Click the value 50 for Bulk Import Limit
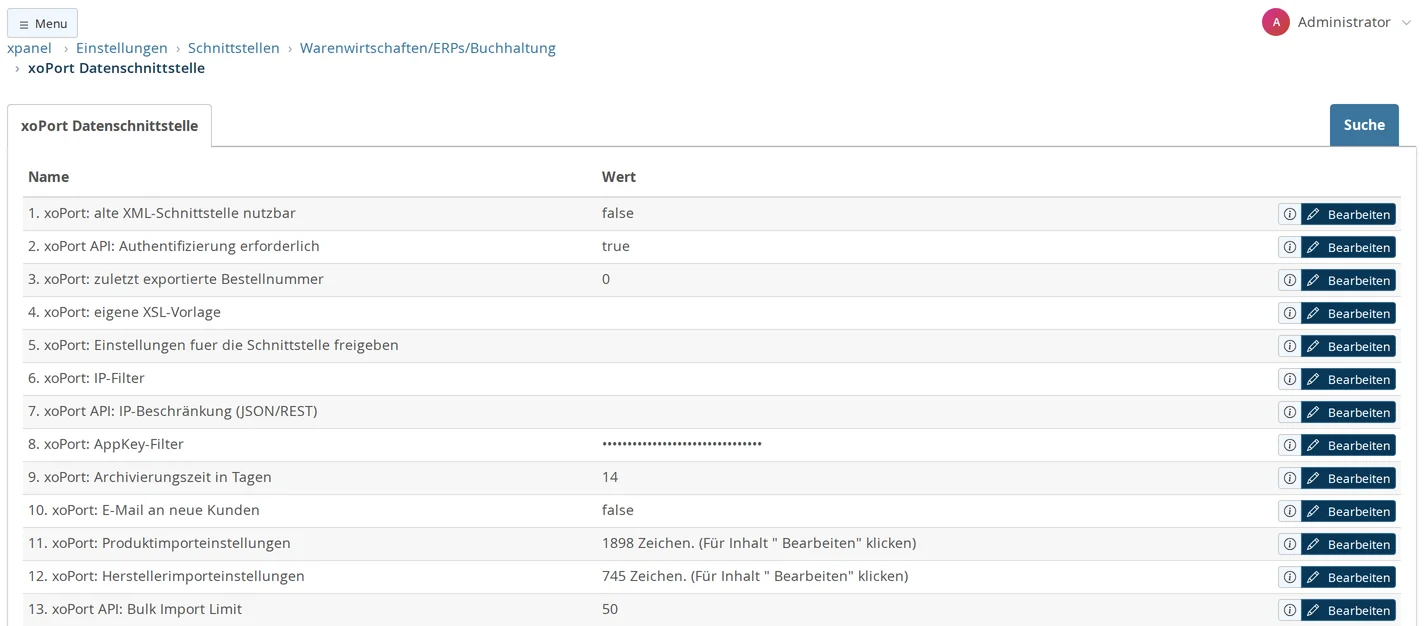The width and height of the screenshot is (1424, 626). point(610,609)
